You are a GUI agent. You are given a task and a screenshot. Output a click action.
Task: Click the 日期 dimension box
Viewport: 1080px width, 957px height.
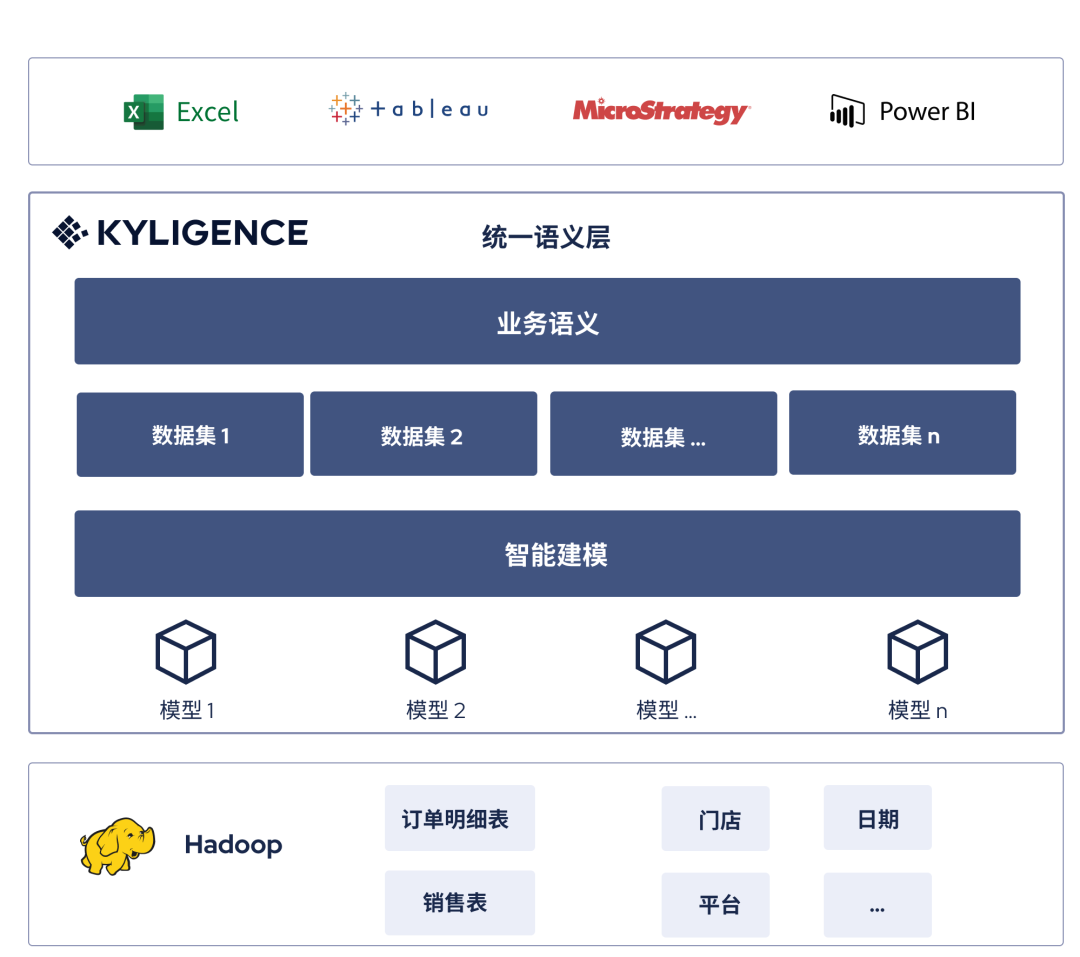[878, 818]
